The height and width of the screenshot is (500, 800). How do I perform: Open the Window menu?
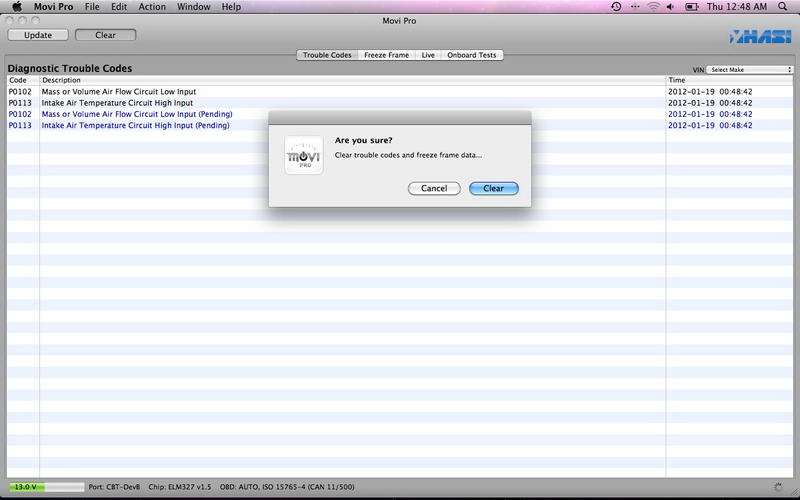pos(194,7)
